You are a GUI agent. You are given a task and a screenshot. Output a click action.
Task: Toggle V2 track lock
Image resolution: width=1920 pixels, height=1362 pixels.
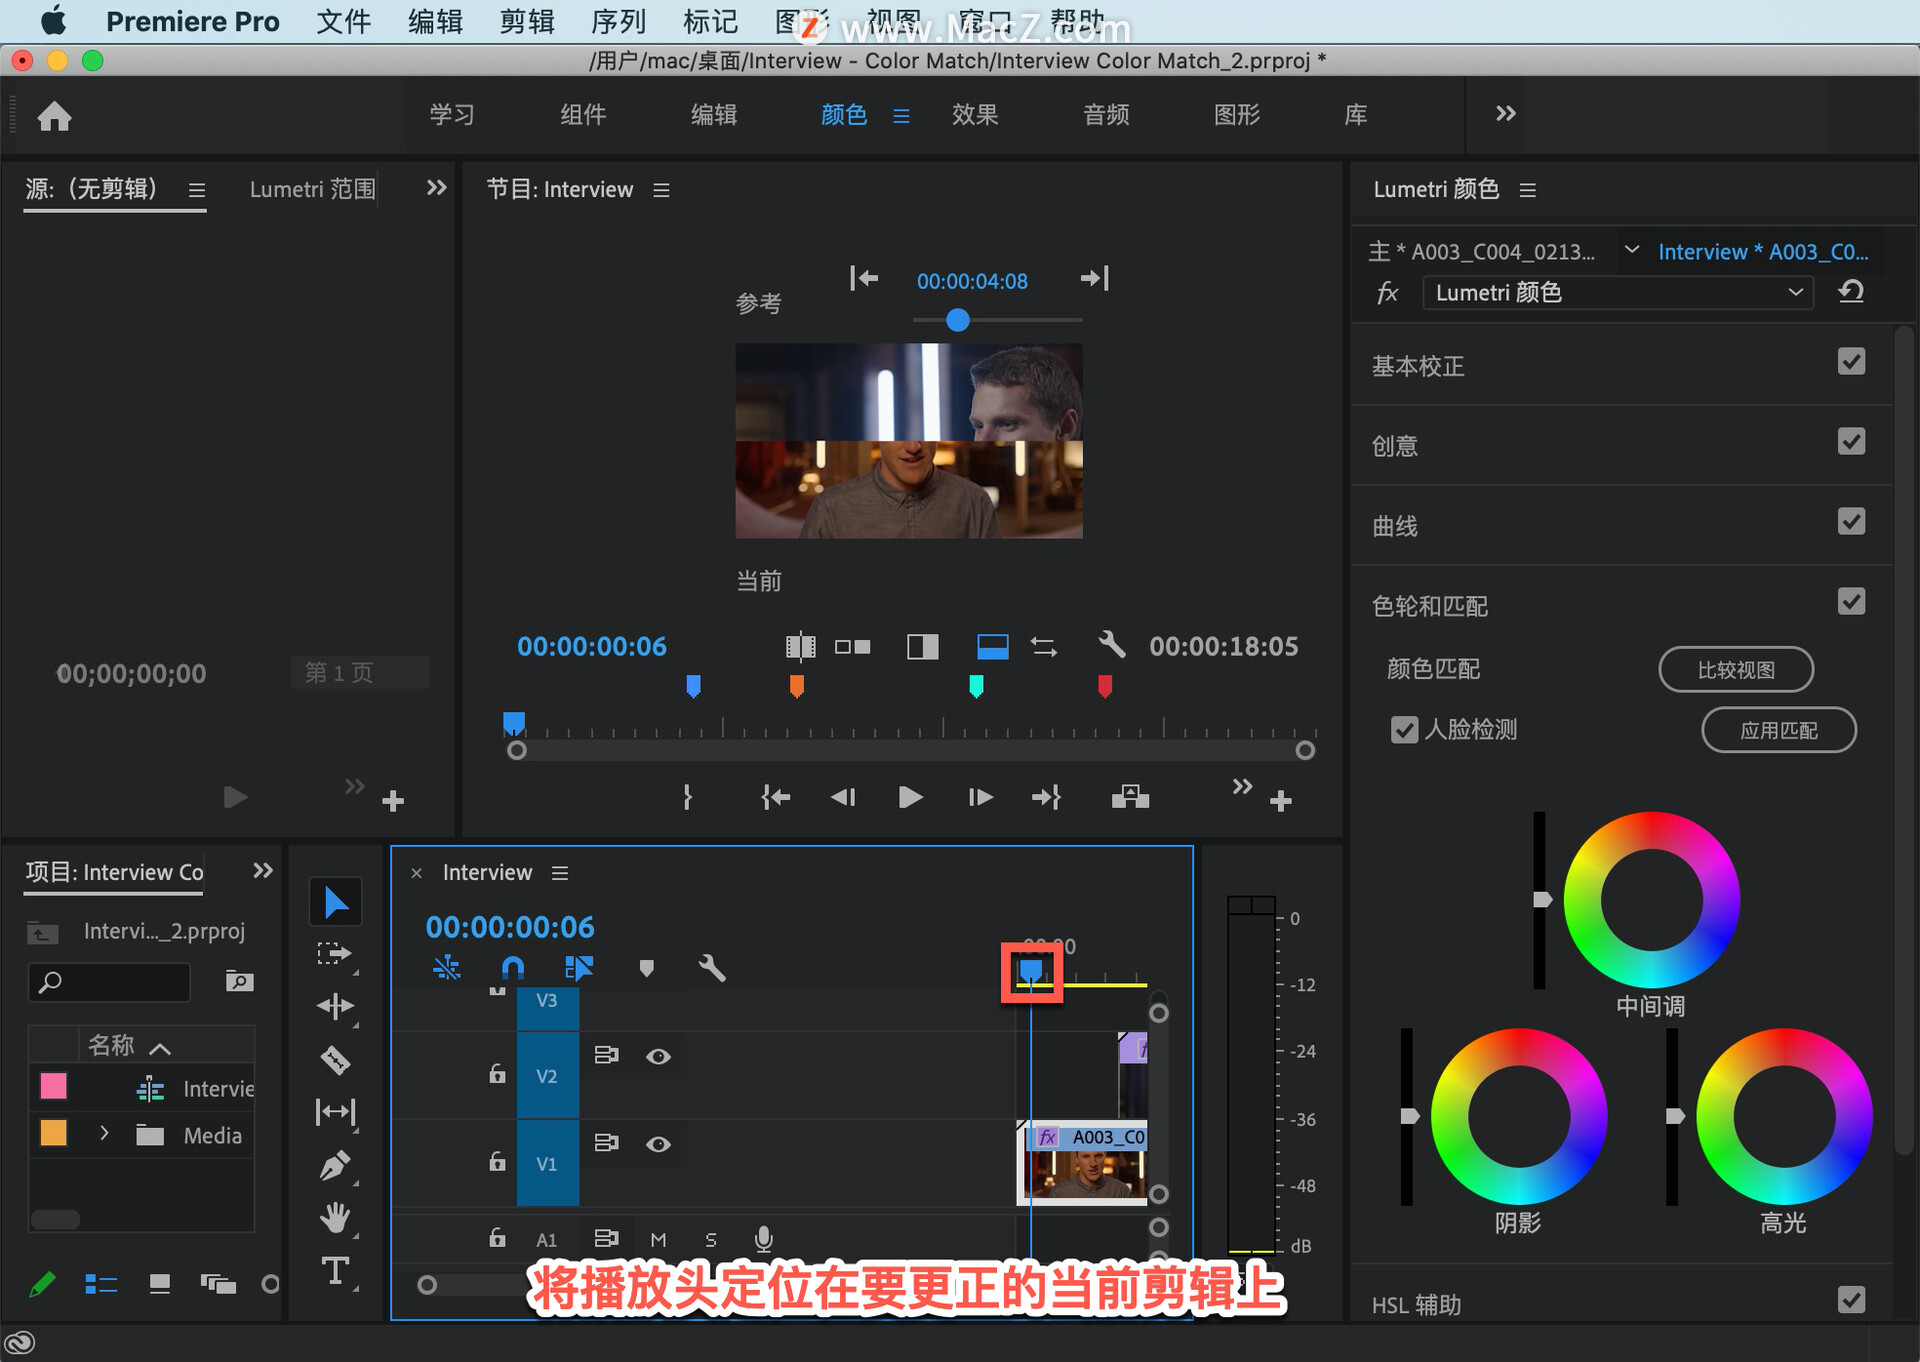[x=497, y=1074]
